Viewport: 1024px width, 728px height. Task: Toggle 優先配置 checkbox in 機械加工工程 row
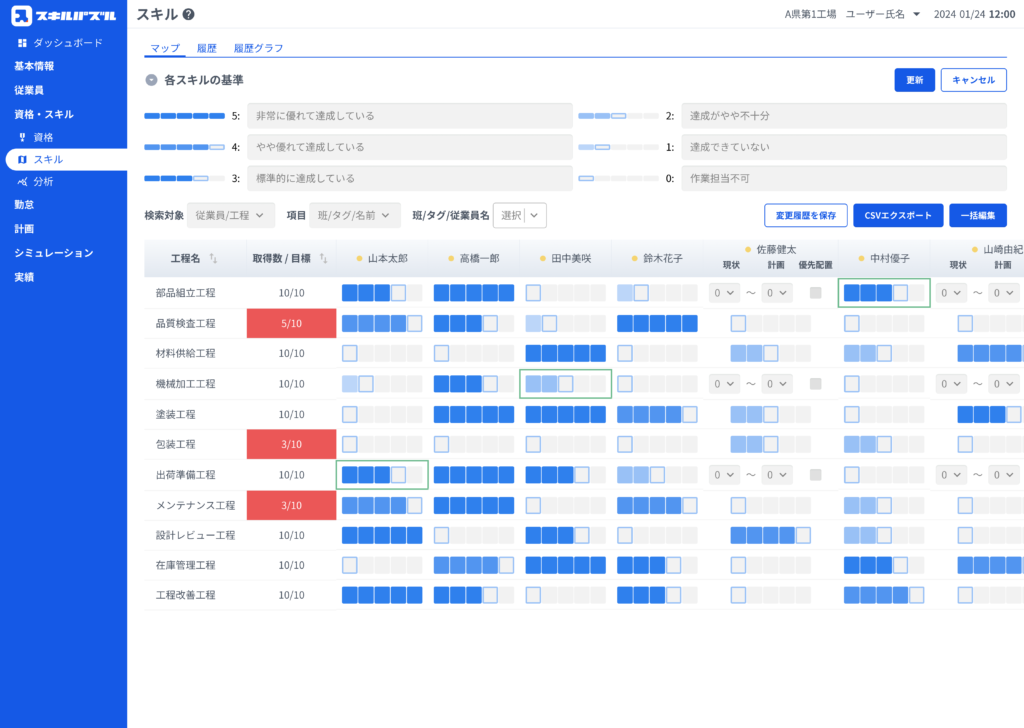(x=816, y=384)
